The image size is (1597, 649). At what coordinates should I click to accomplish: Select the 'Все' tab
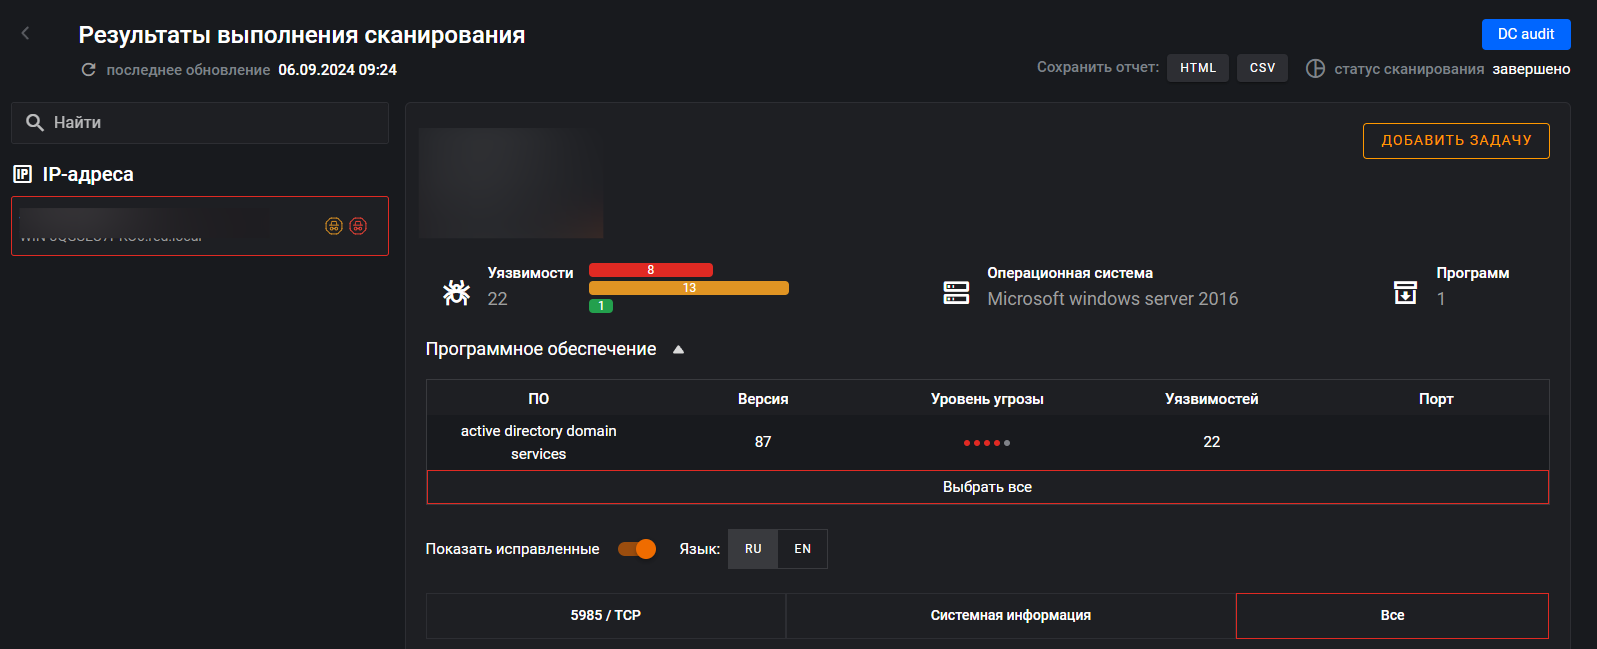[1392, 615]
